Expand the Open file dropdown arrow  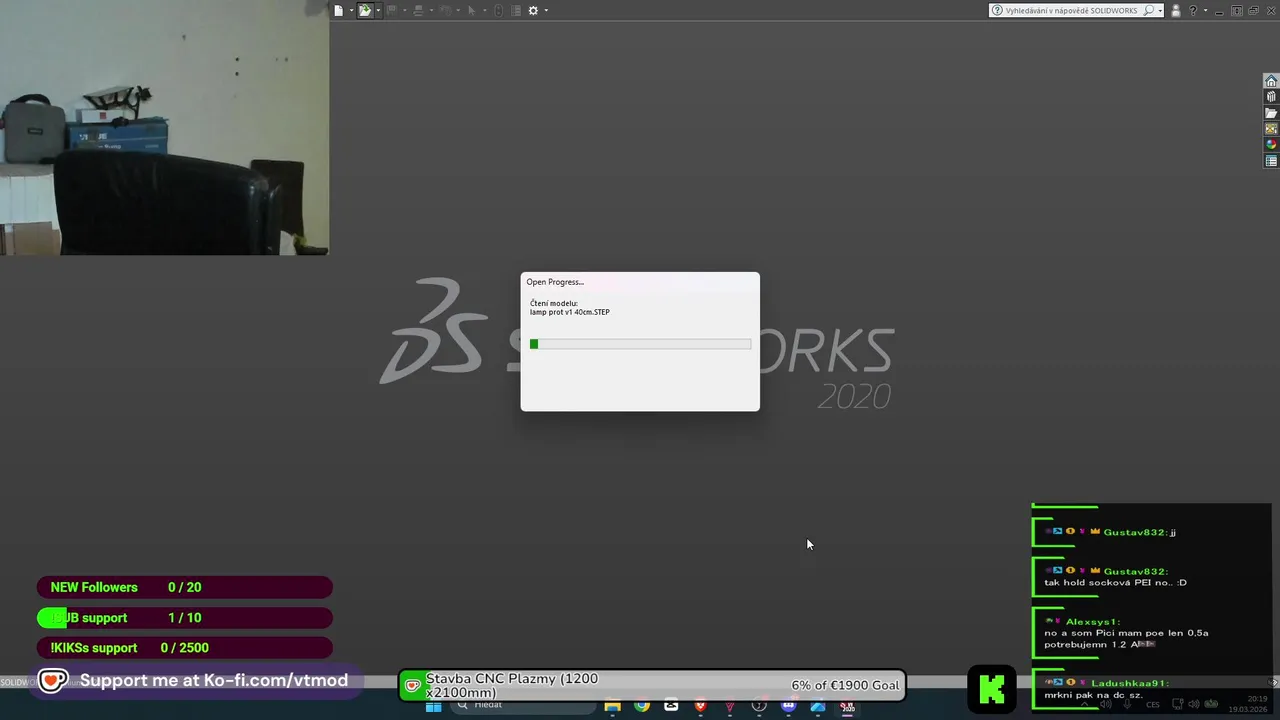[x=378, y=10]
